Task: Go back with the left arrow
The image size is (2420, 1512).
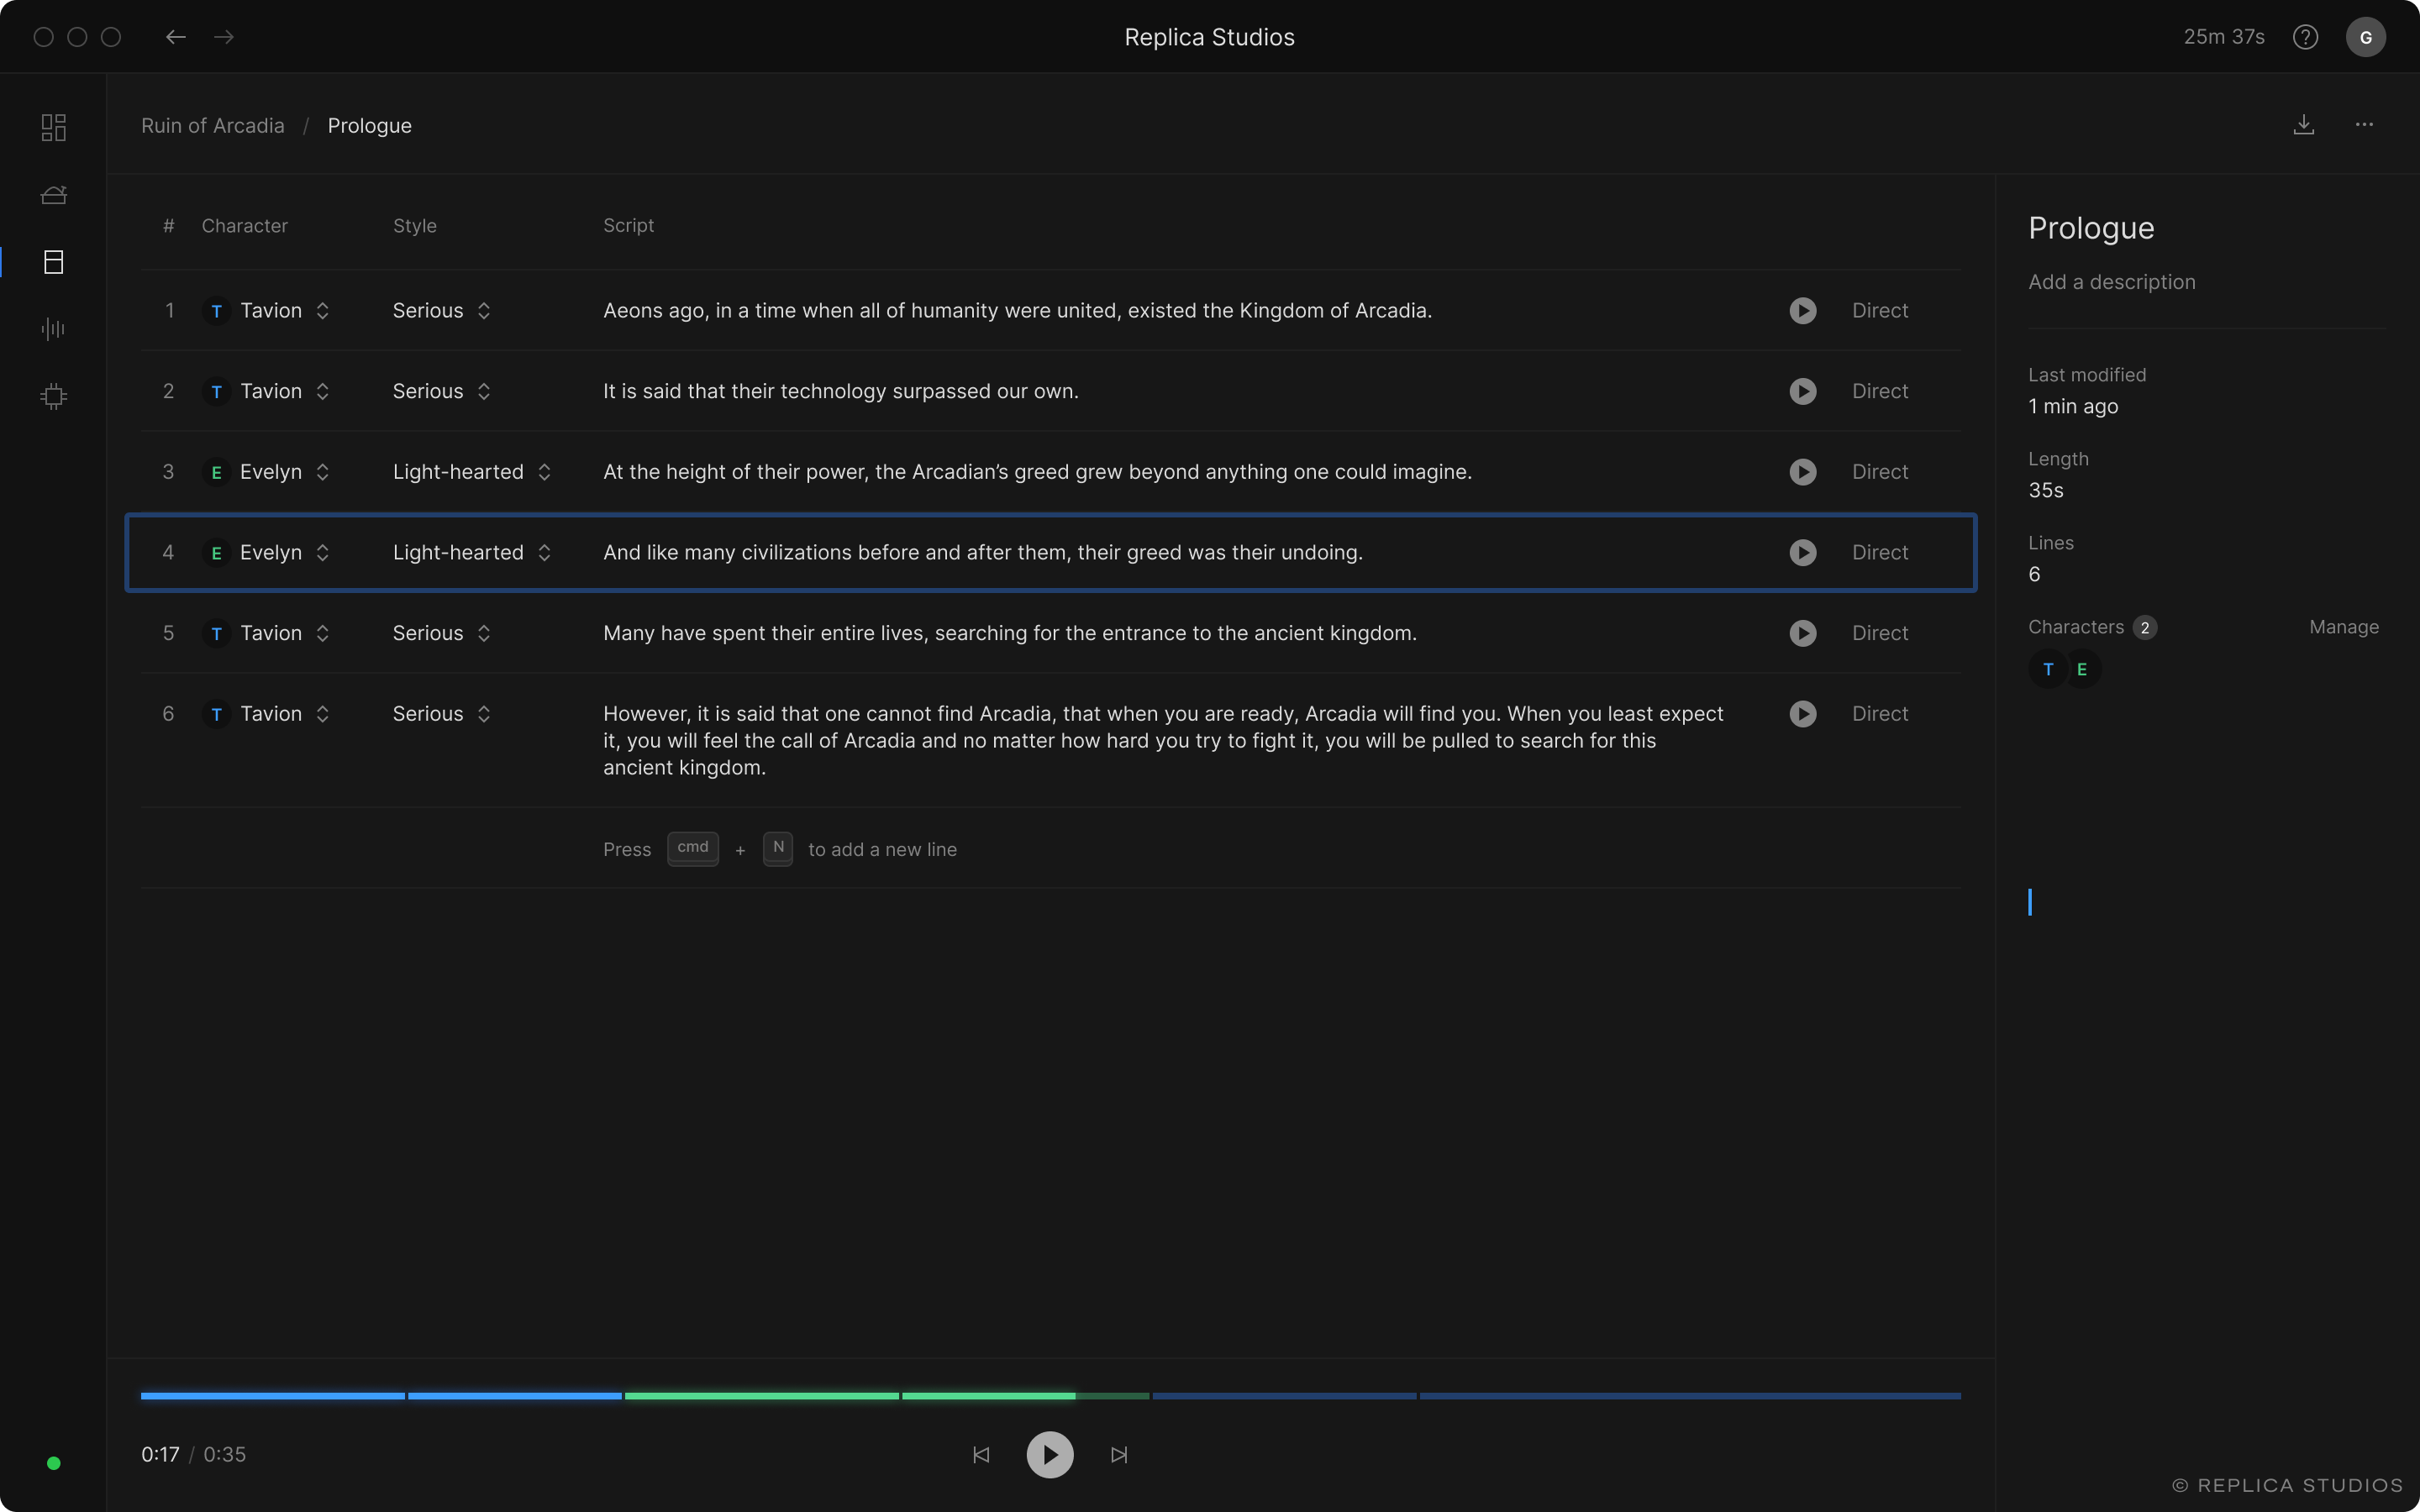Action: click(x=176, y=37)
